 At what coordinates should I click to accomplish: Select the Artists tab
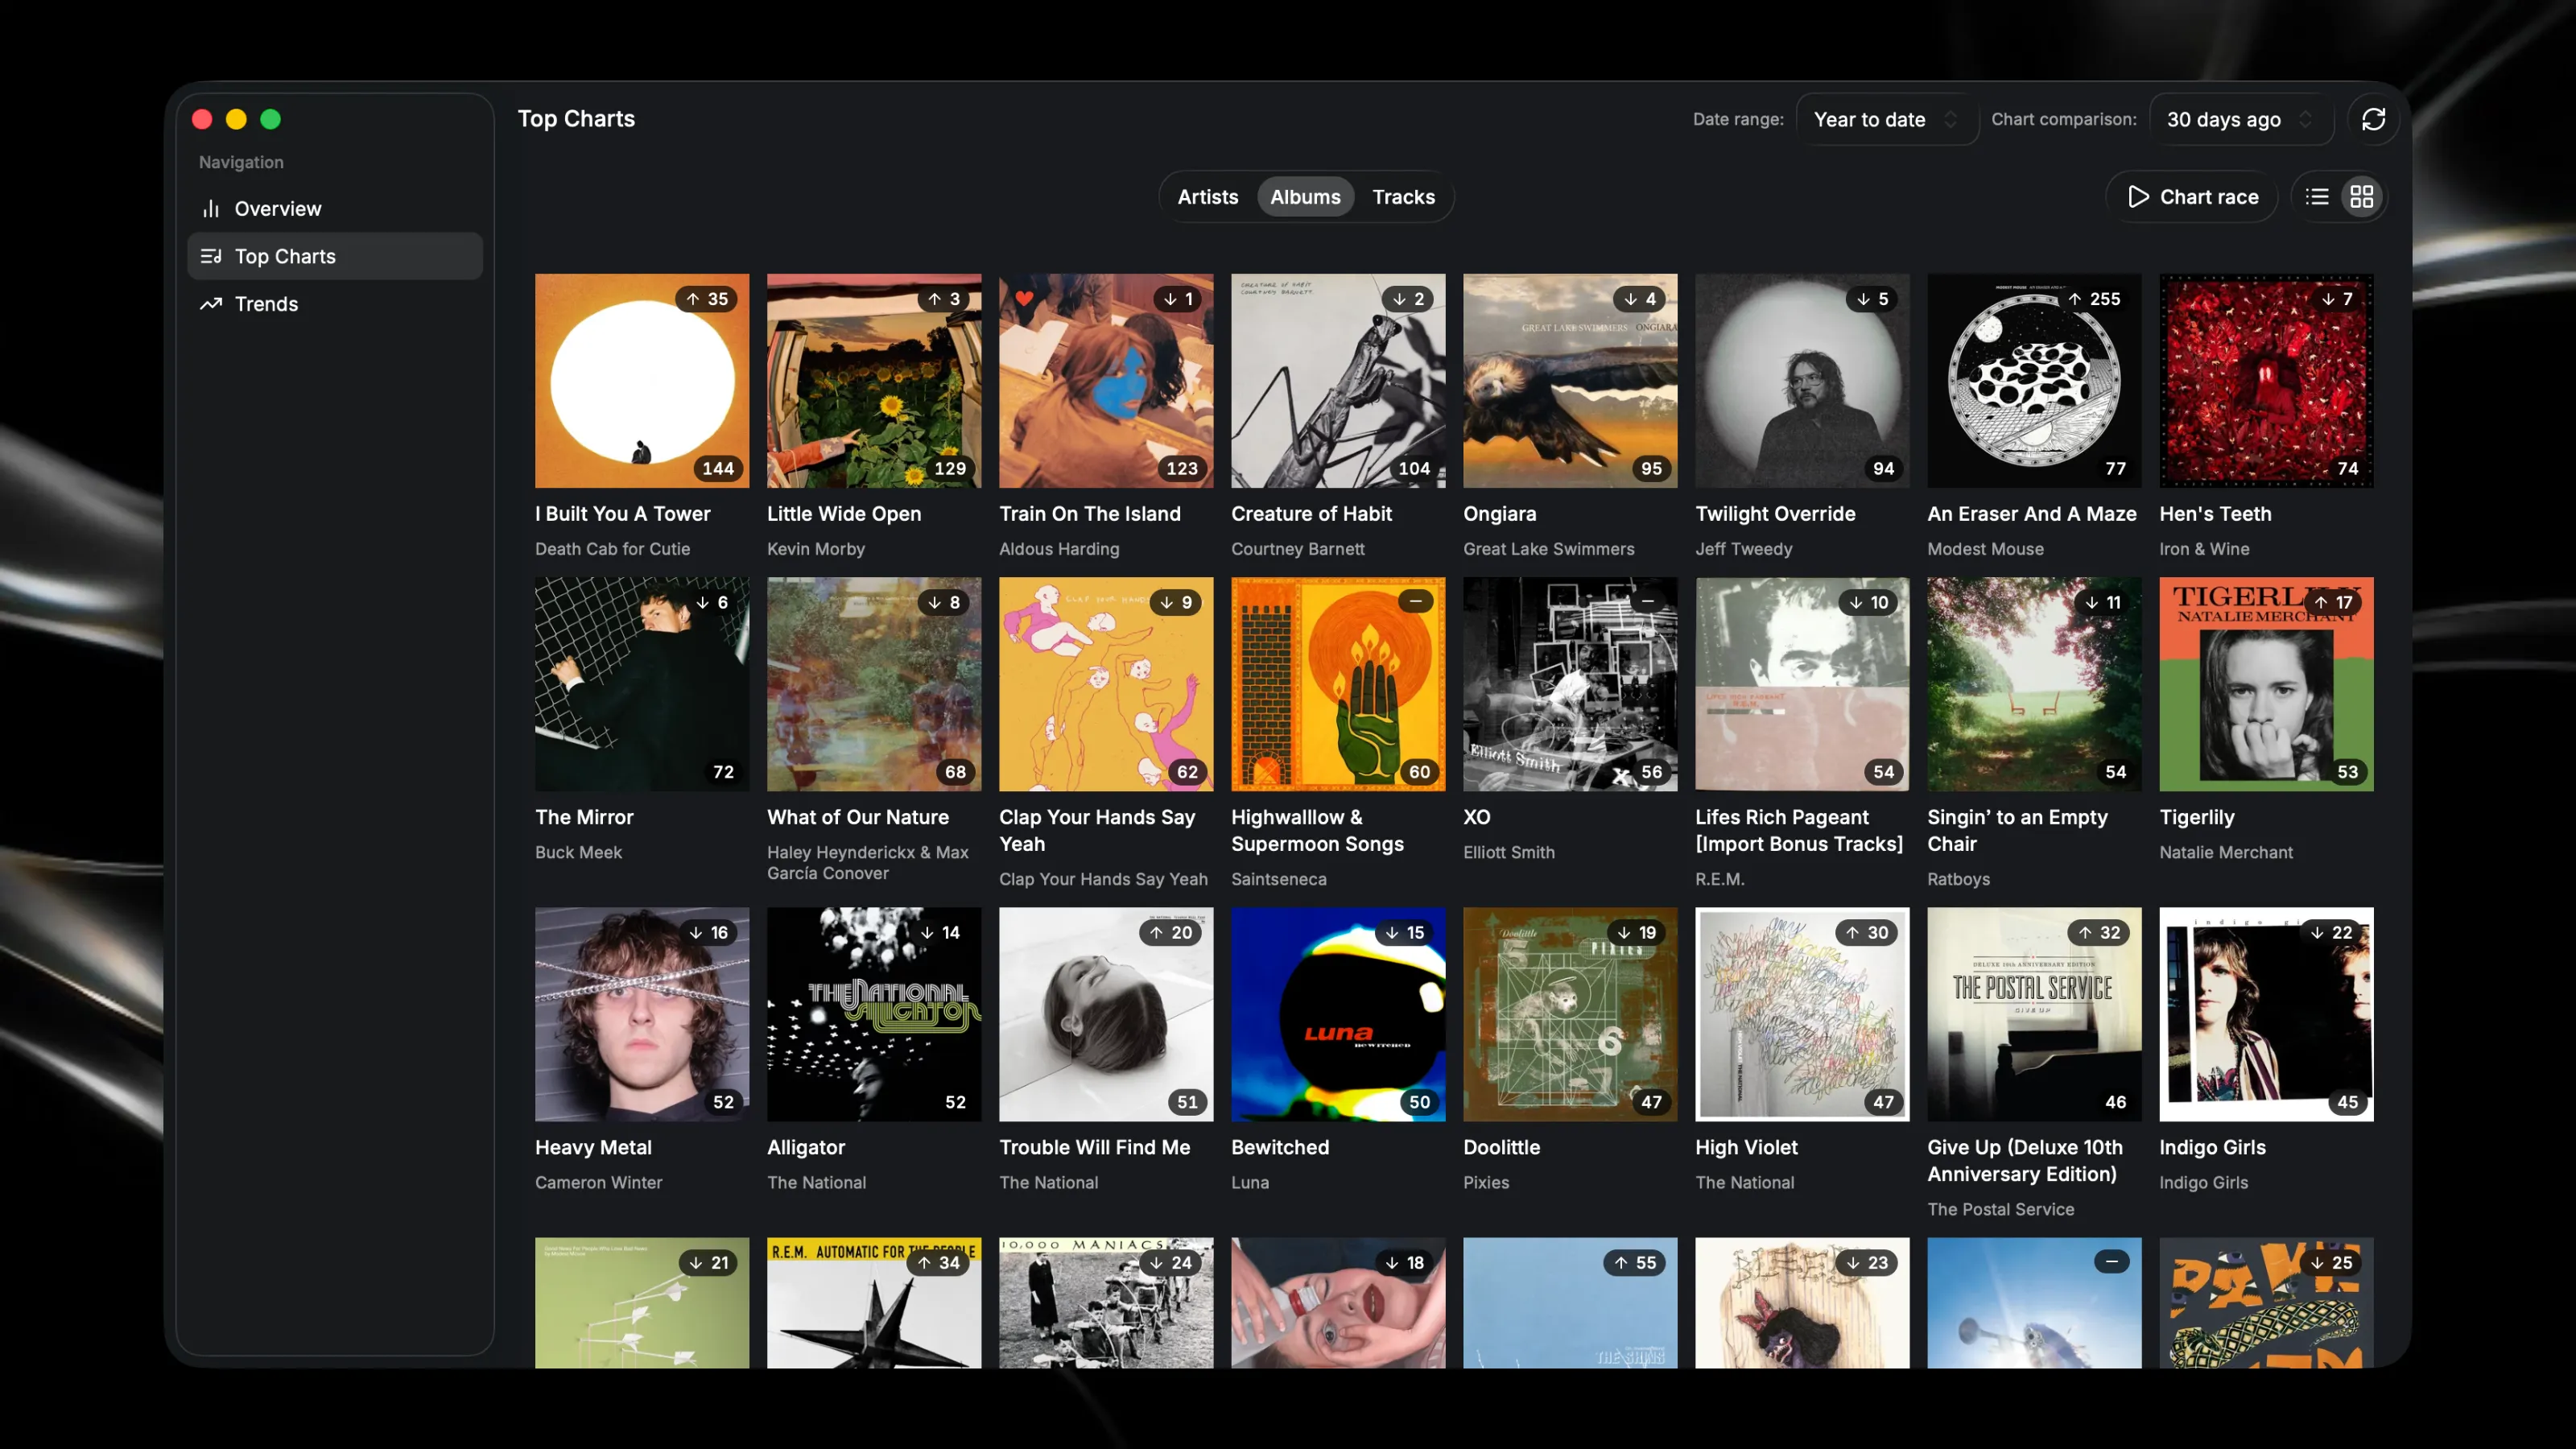coord(1207,197)
